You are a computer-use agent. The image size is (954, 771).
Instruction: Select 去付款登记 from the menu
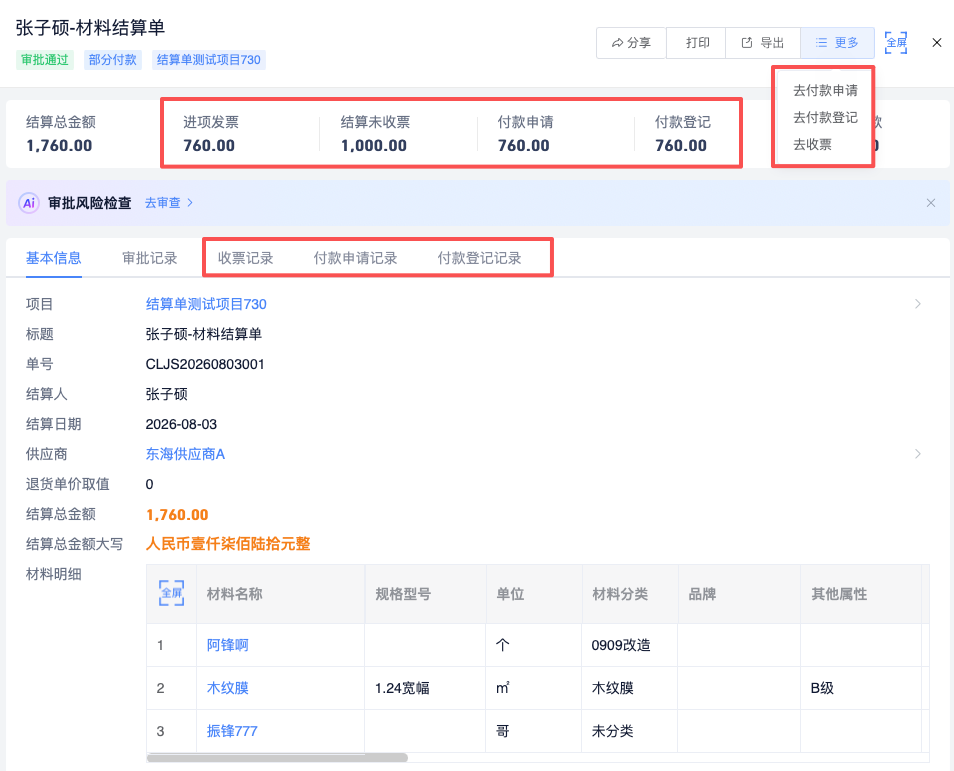tap(825, 117)
